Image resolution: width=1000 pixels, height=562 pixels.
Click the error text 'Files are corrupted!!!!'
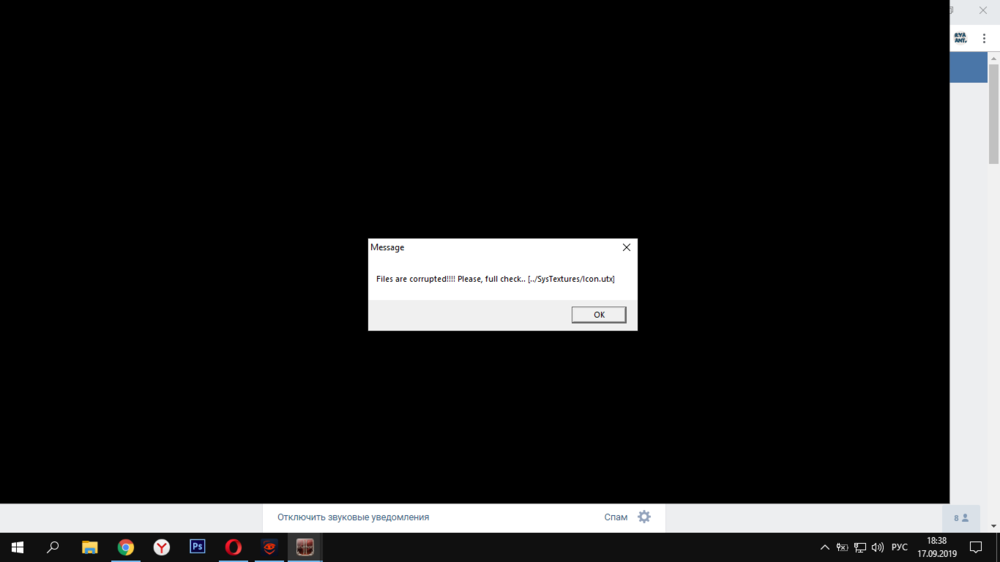[x=416, y=279]
